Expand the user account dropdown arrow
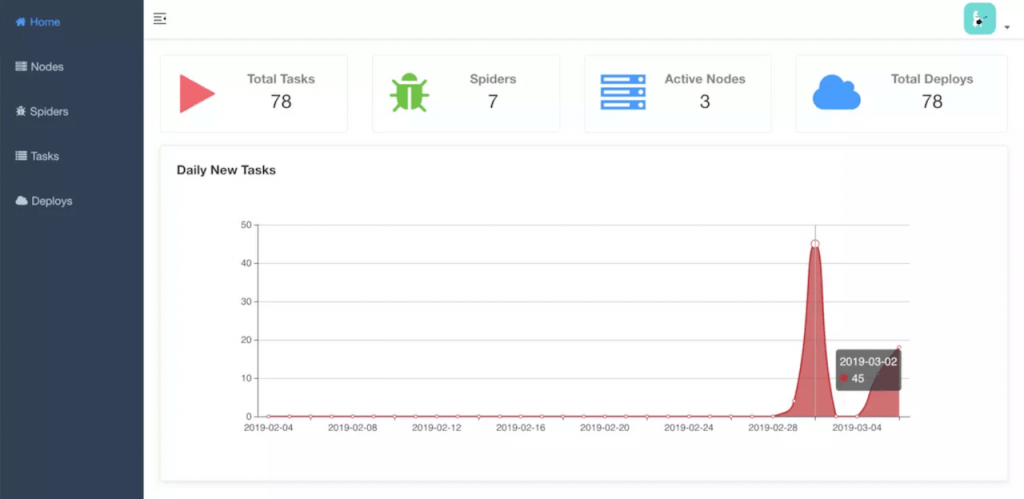Image resolution: width=1024 pixels, height=499 pixels. click(x=1007, y=27)
